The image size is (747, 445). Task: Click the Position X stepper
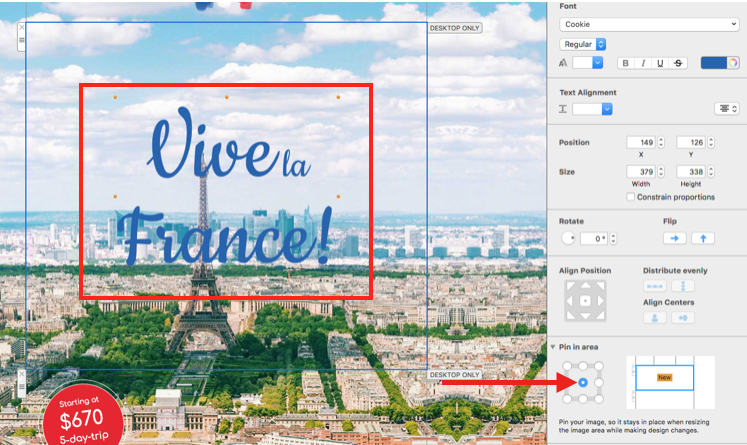(x=661, y=142)
